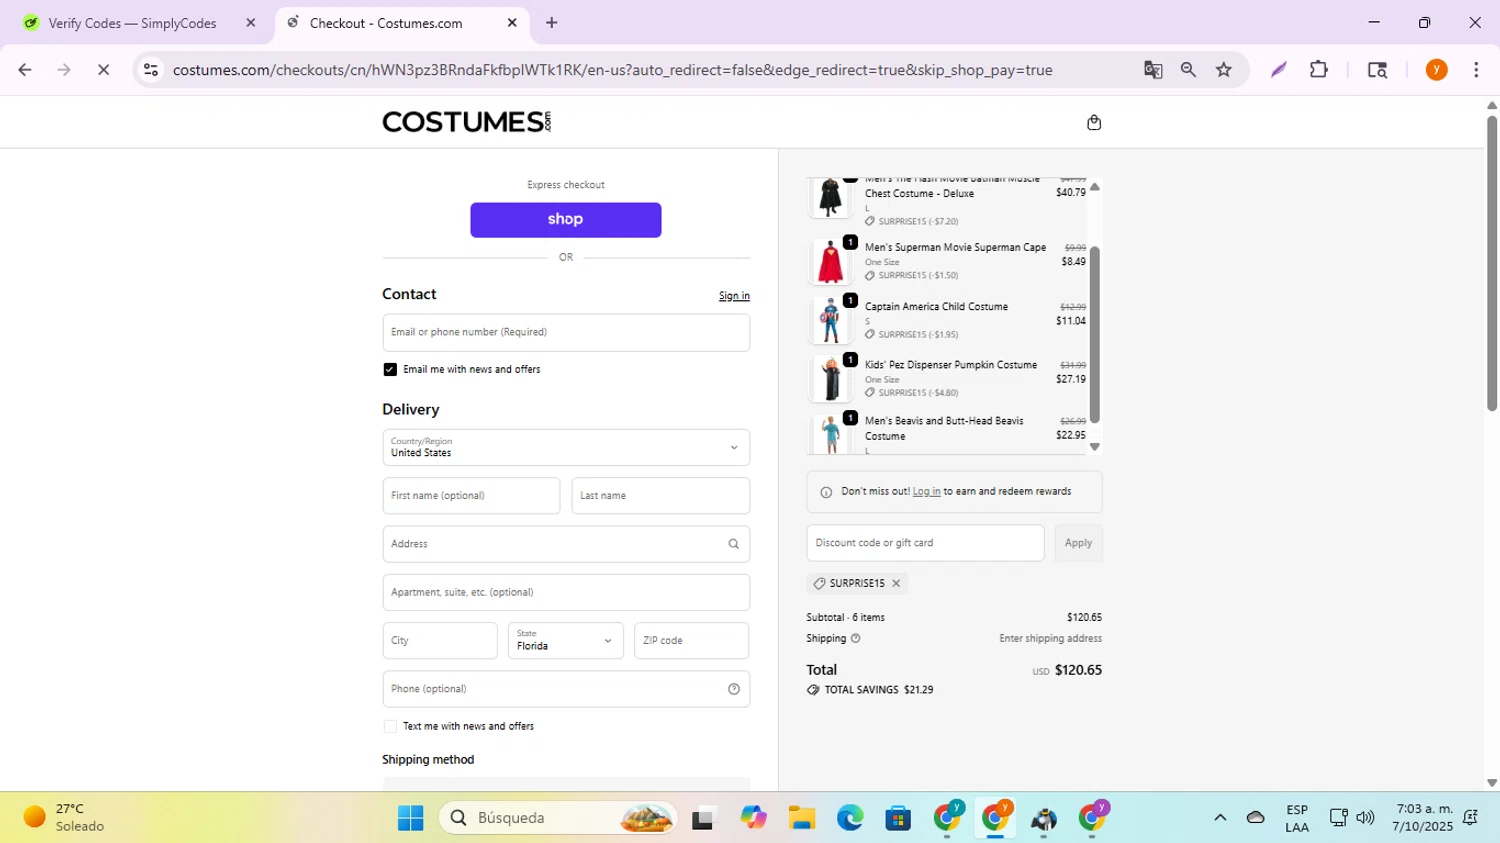Open the side panel icon
The height and width of the screenshot is (843, 1500).
pos(1377,70)
